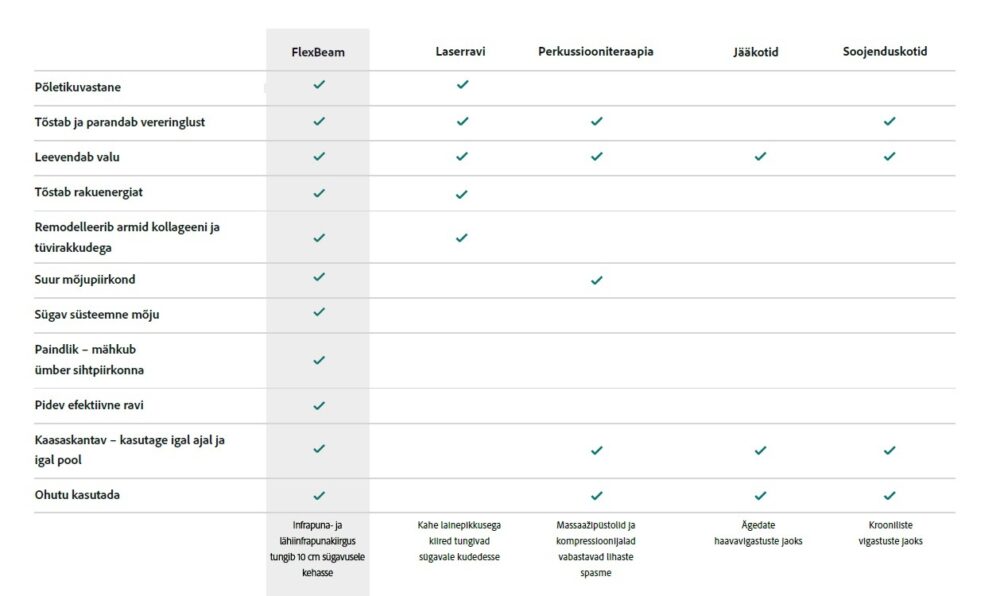Click the Leevendab valu row label
This screenshot has height=596, width=1000.
tap(77, 157)
